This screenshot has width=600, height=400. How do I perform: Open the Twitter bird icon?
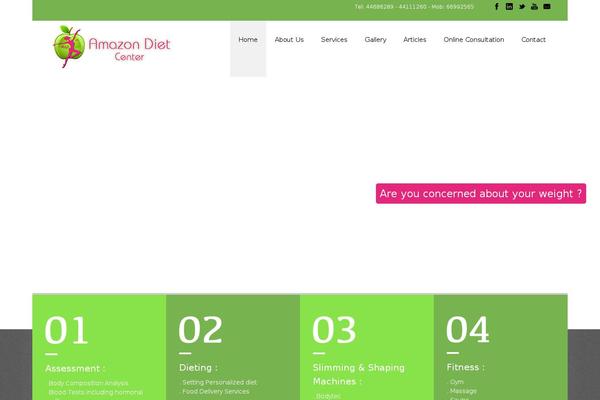522,7
